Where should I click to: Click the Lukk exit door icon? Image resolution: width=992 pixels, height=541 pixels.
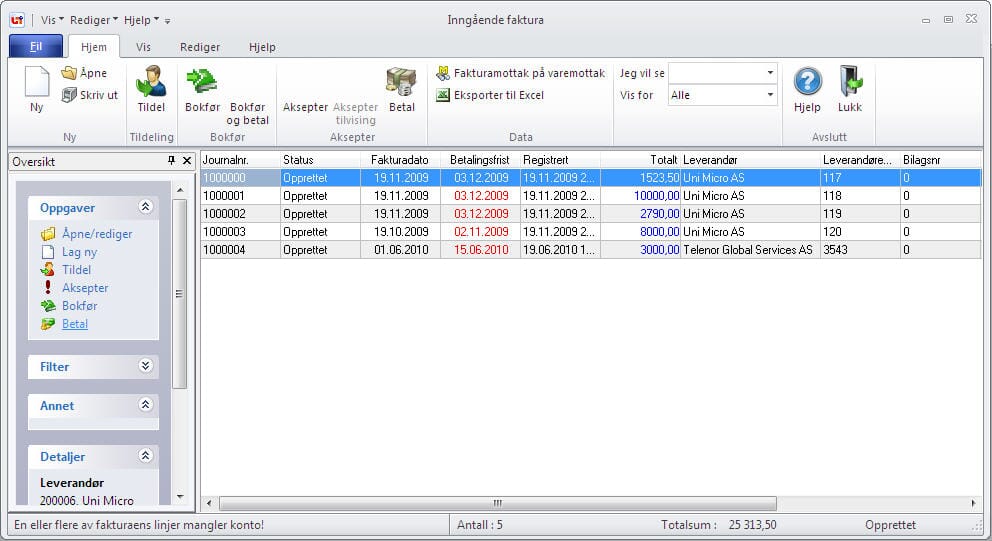(x=850, y=84)
